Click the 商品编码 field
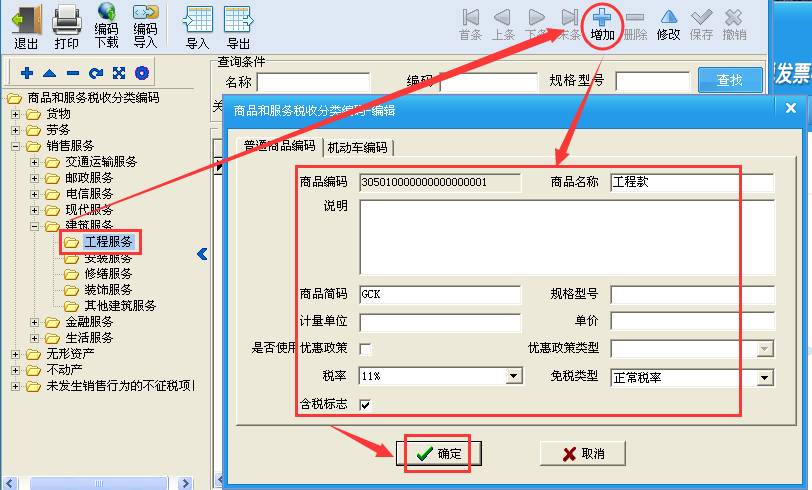 (440, 182)
